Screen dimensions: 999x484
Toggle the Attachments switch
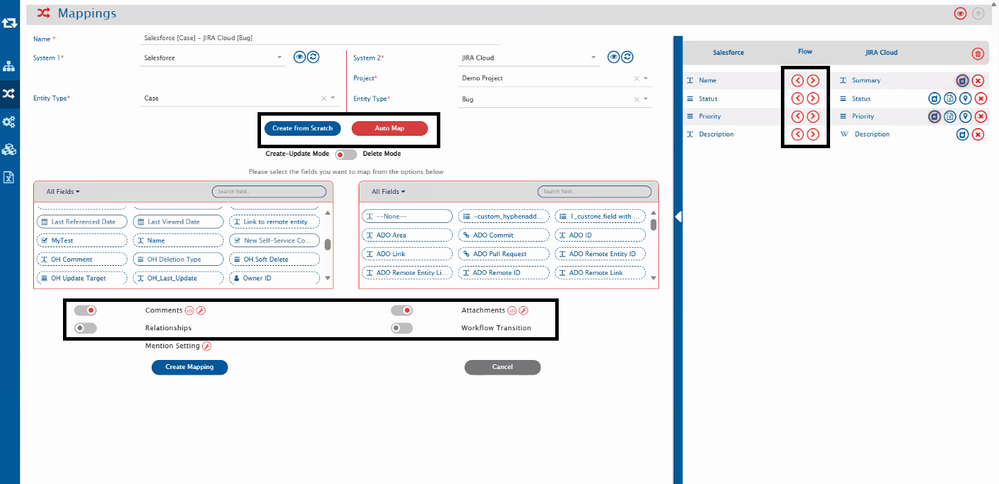pos(402,310)
